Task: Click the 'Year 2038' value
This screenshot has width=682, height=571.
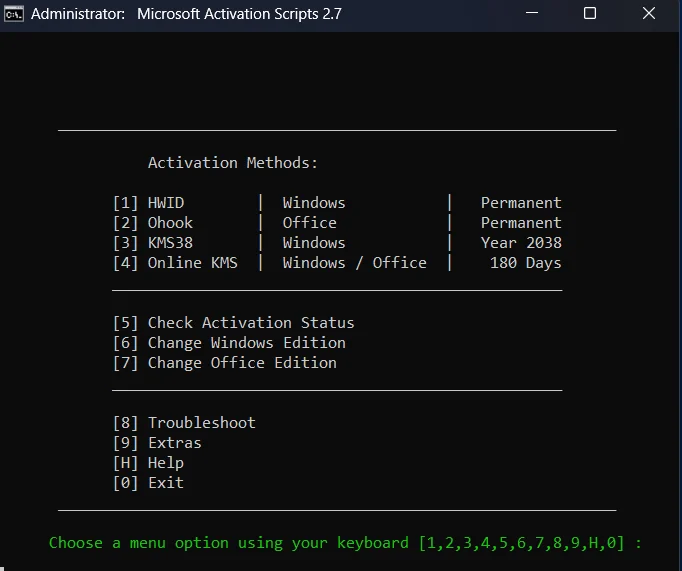Action: coord(521,243)
